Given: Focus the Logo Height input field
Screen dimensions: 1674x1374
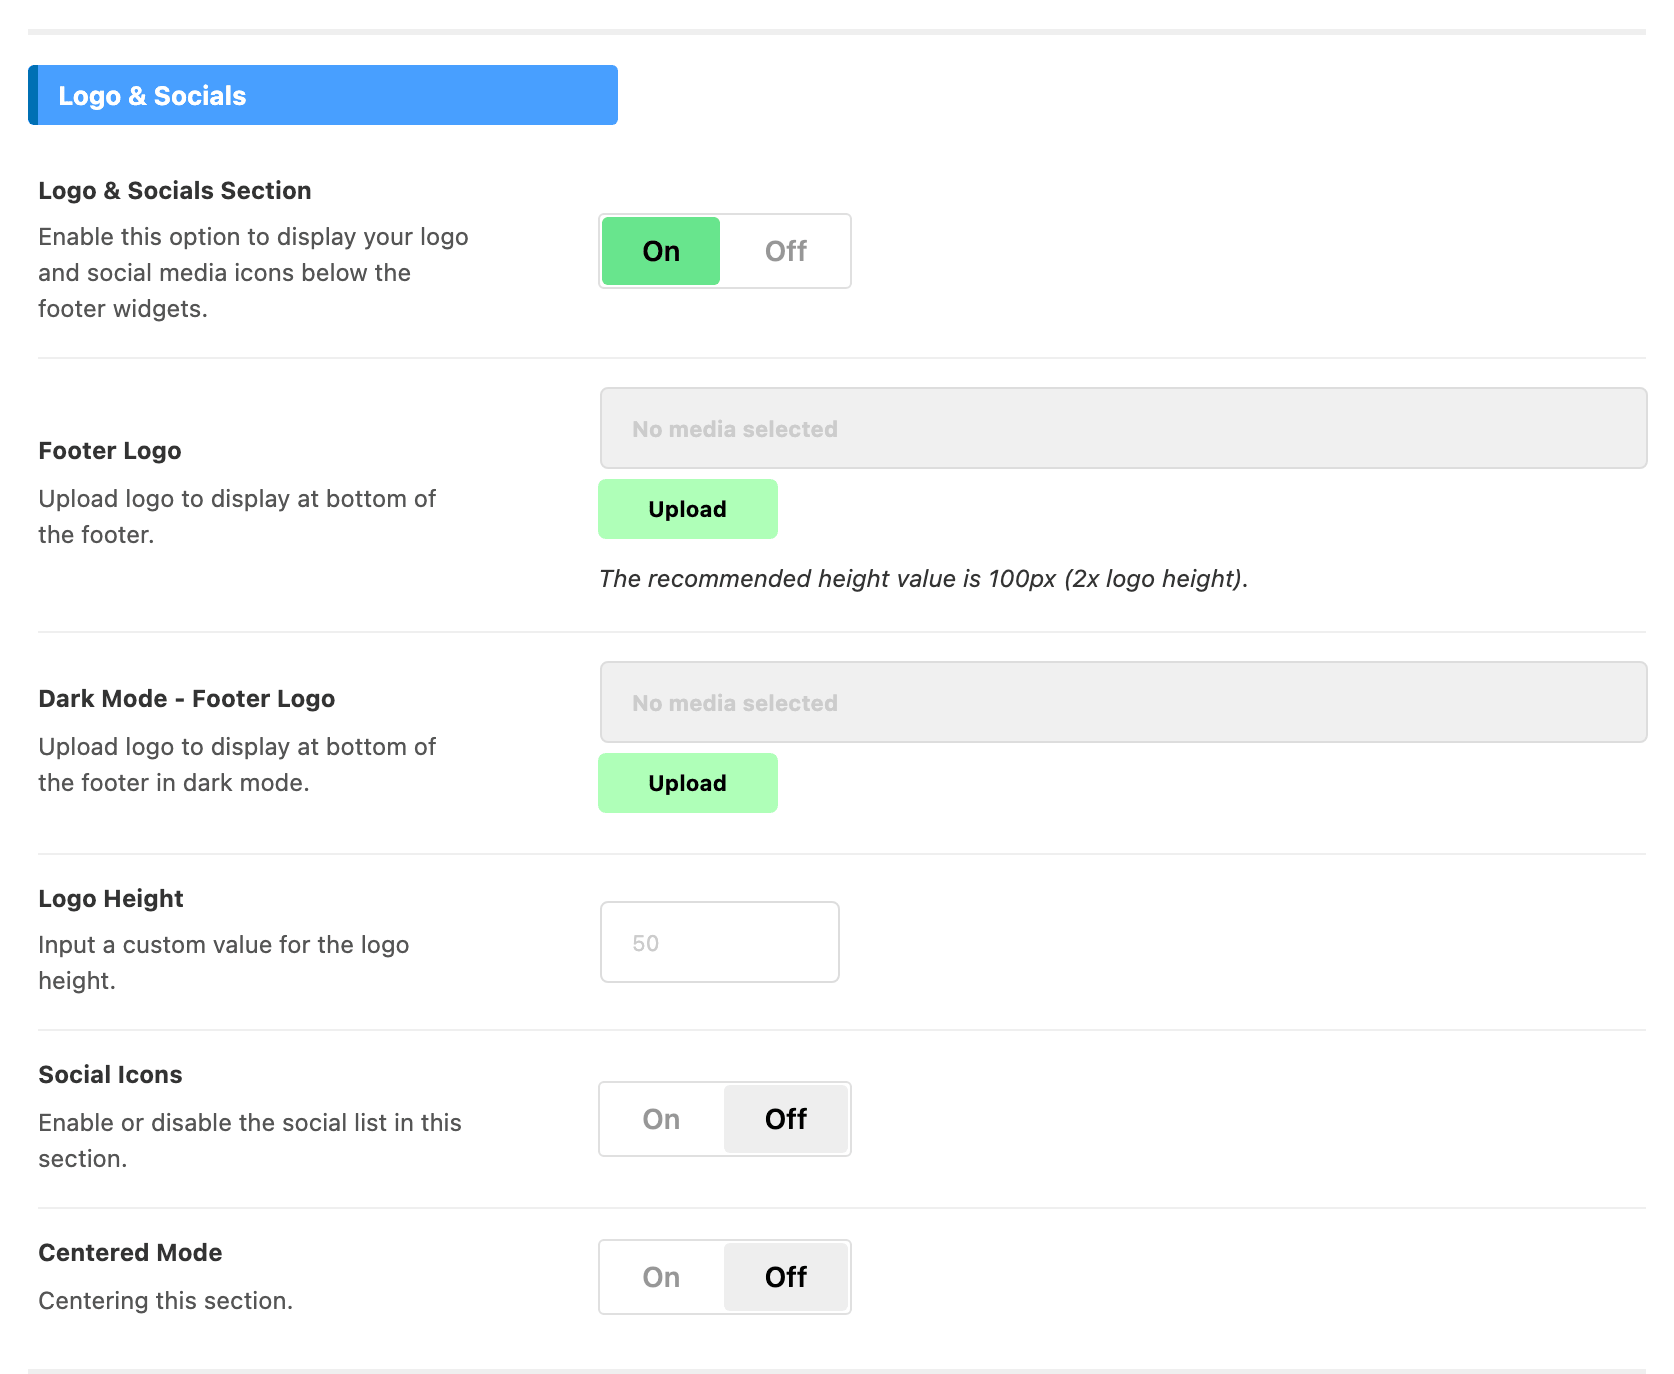Looking at the screenshot, I should (720, 942).
